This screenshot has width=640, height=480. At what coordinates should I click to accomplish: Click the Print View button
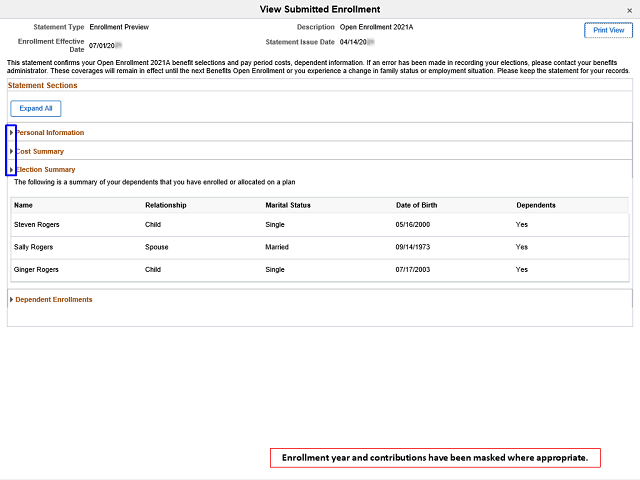[x=608, y=30]
